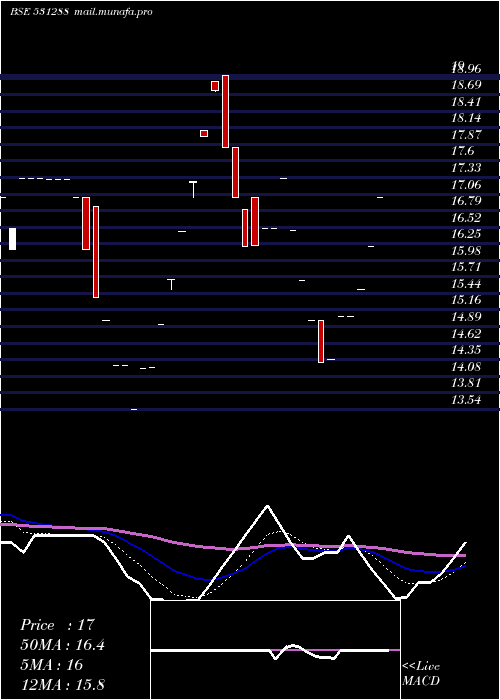
Task: Click the 14.89 price axis label
Action: (x=467, y=317)
